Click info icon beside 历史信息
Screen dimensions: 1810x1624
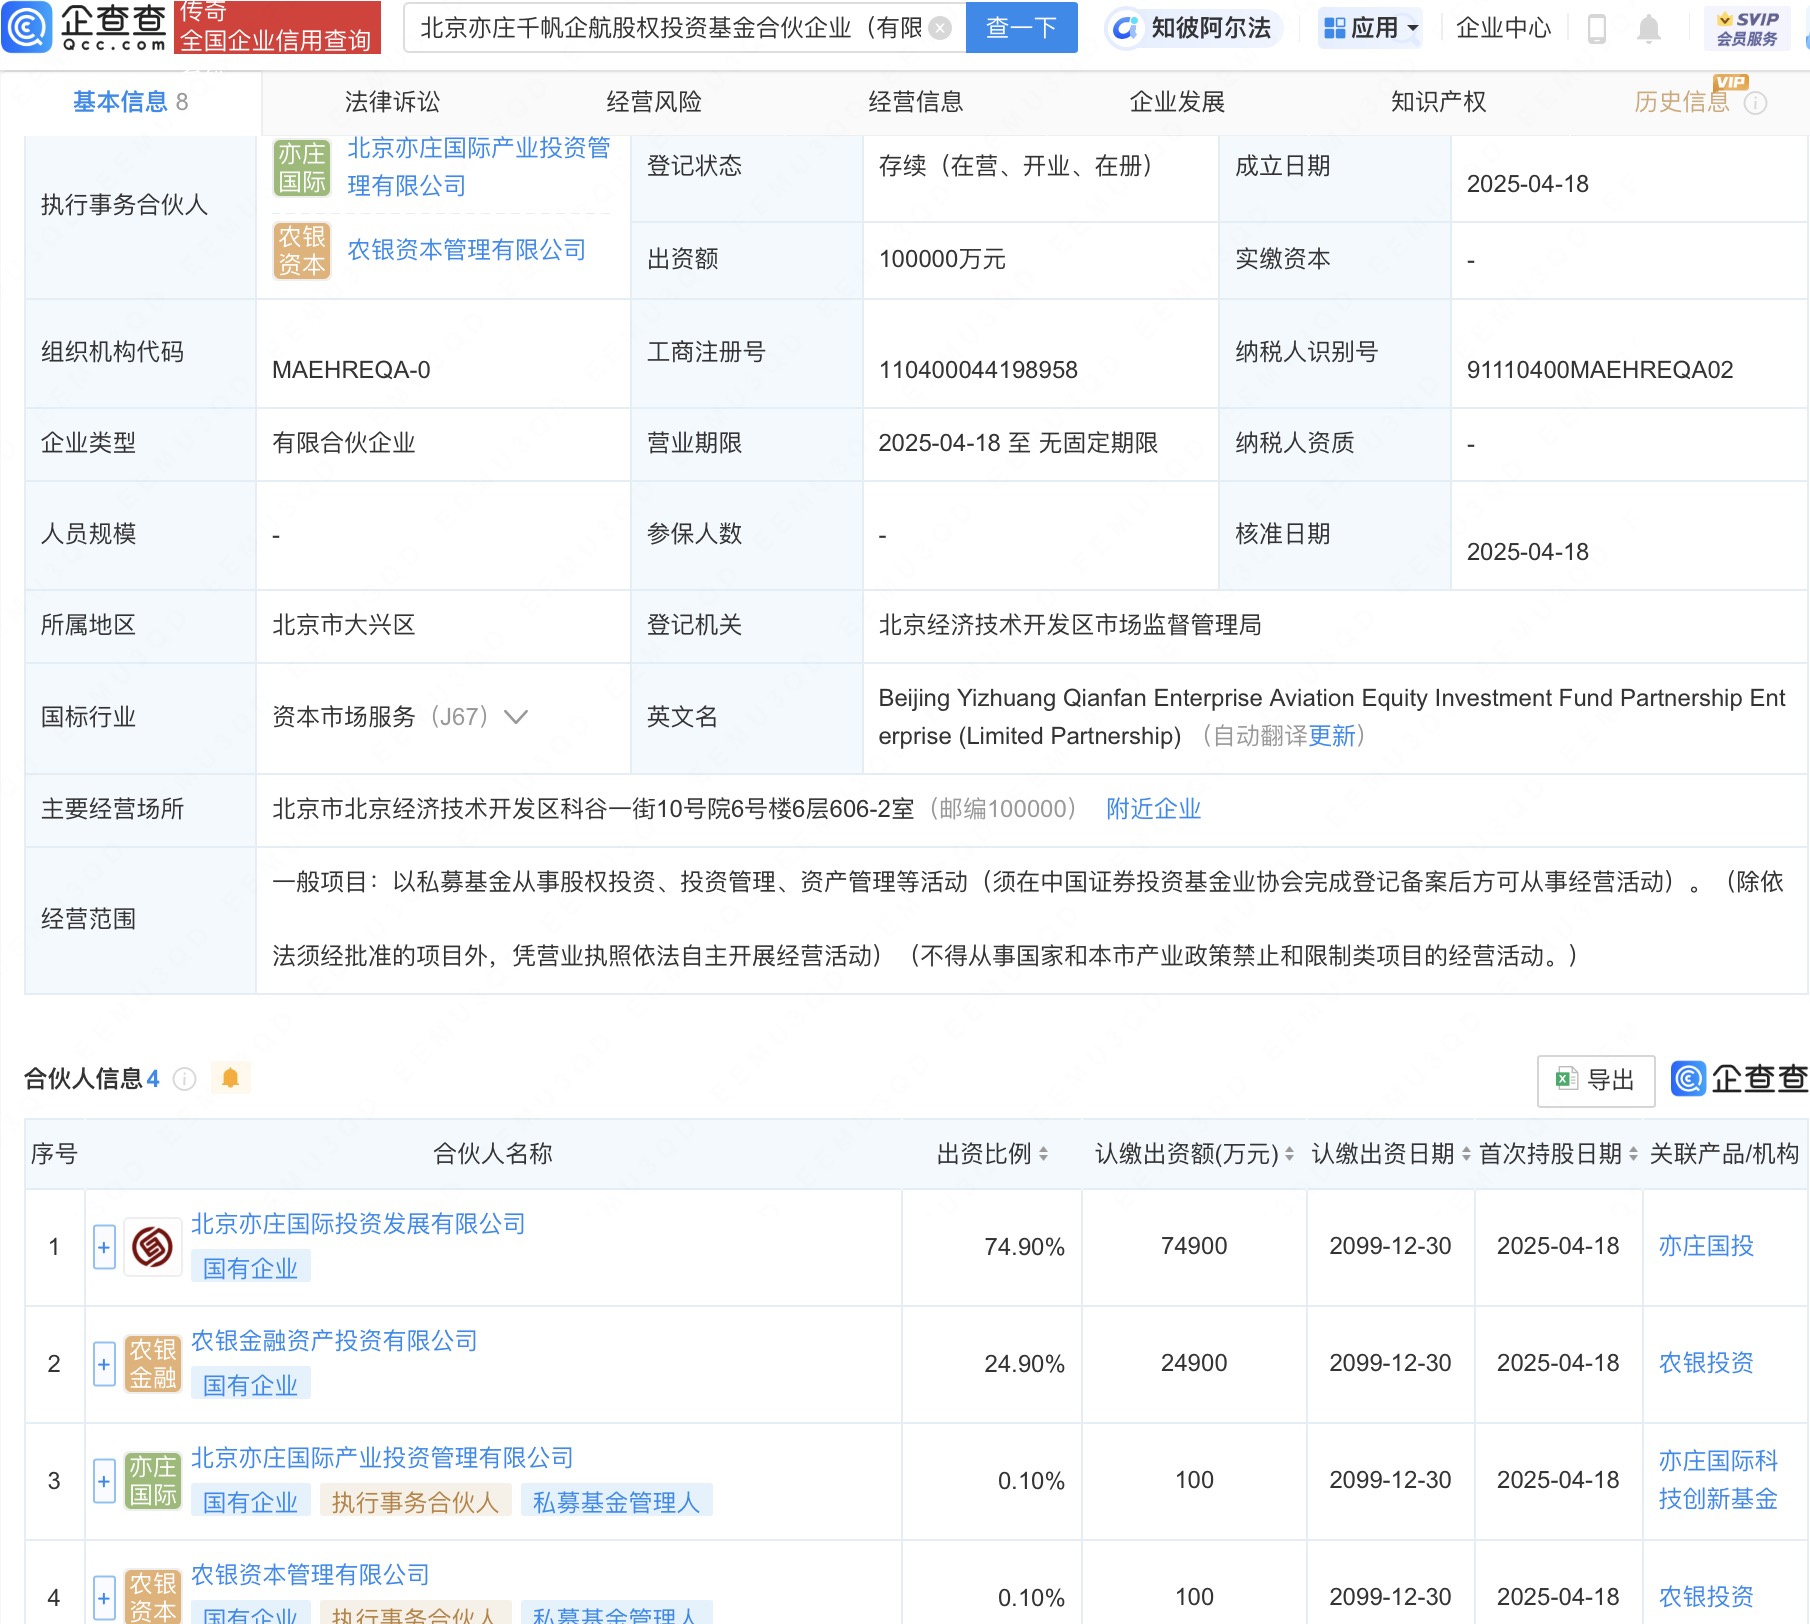tap(1755, 103)
